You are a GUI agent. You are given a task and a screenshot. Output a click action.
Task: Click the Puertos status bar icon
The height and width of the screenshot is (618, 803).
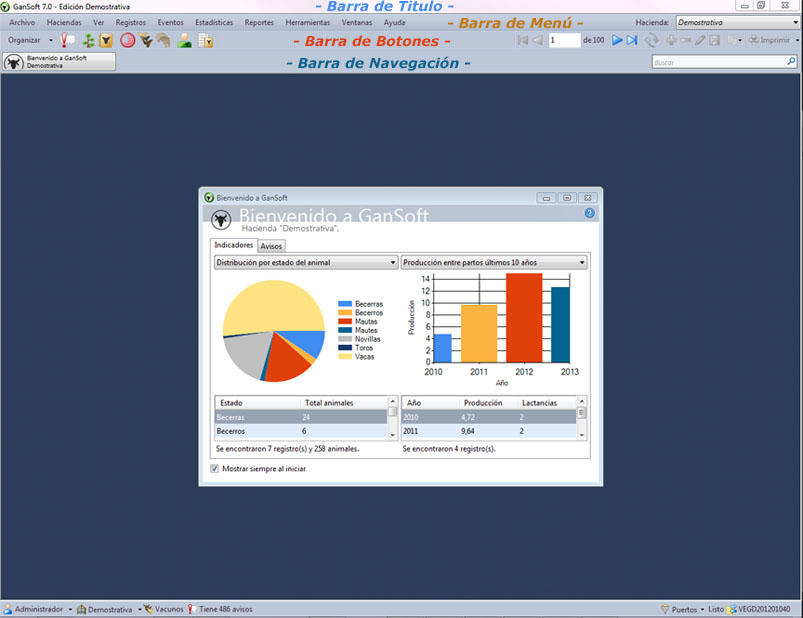coord(665,609)
